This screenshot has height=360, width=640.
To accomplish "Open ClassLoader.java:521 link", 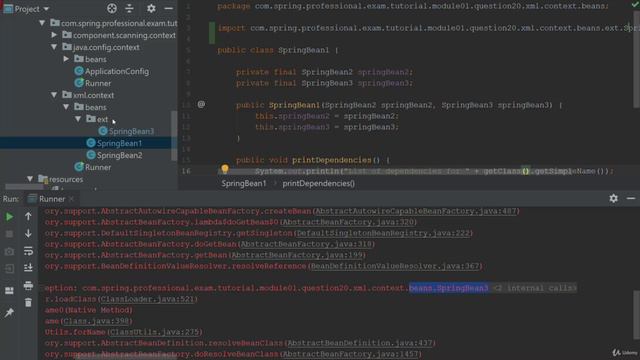I will (147, 299).
